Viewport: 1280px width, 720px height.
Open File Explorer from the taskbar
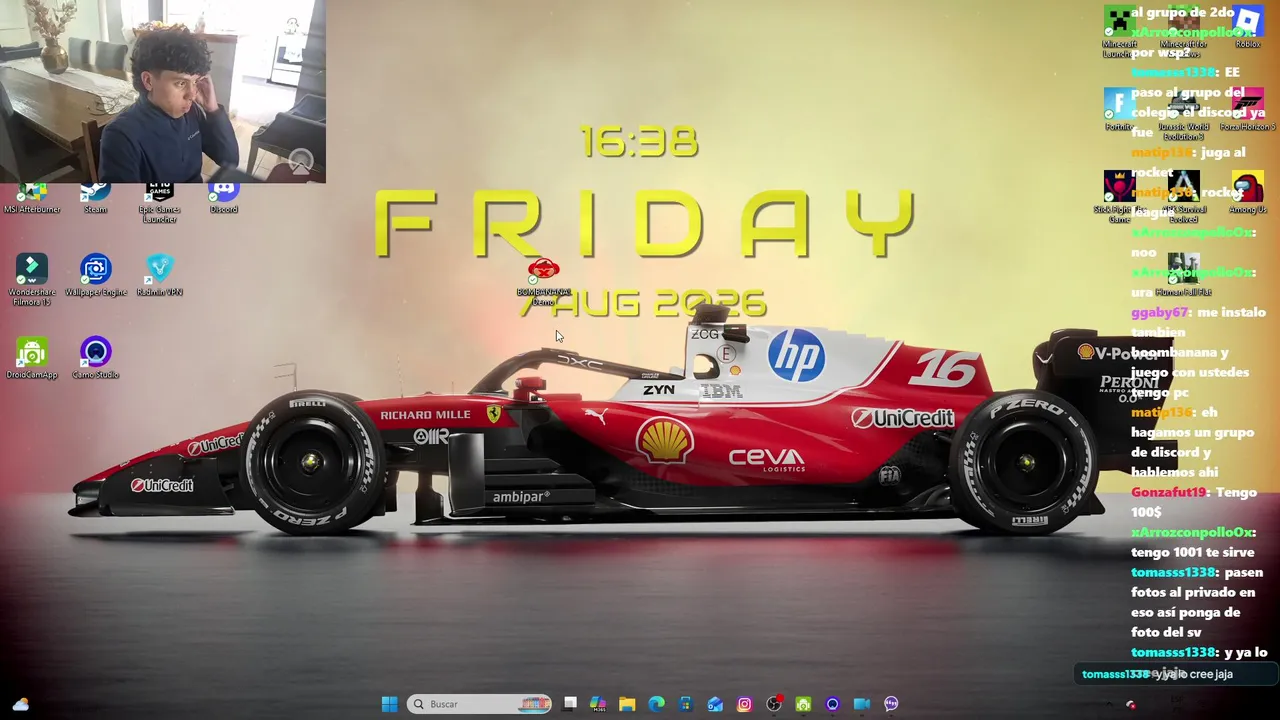pos(627,704)
